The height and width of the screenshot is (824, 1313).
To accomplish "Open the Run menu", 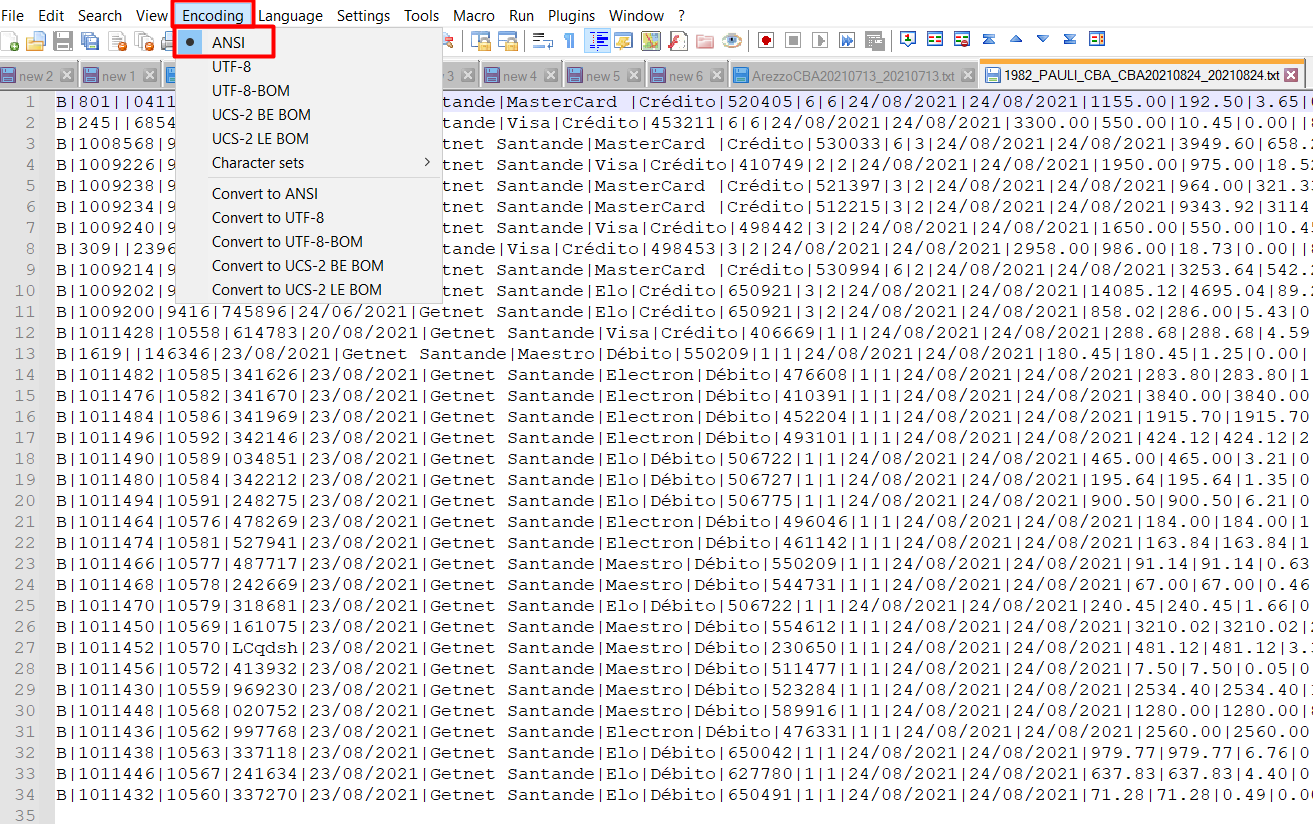I will [x=521, y=15].
